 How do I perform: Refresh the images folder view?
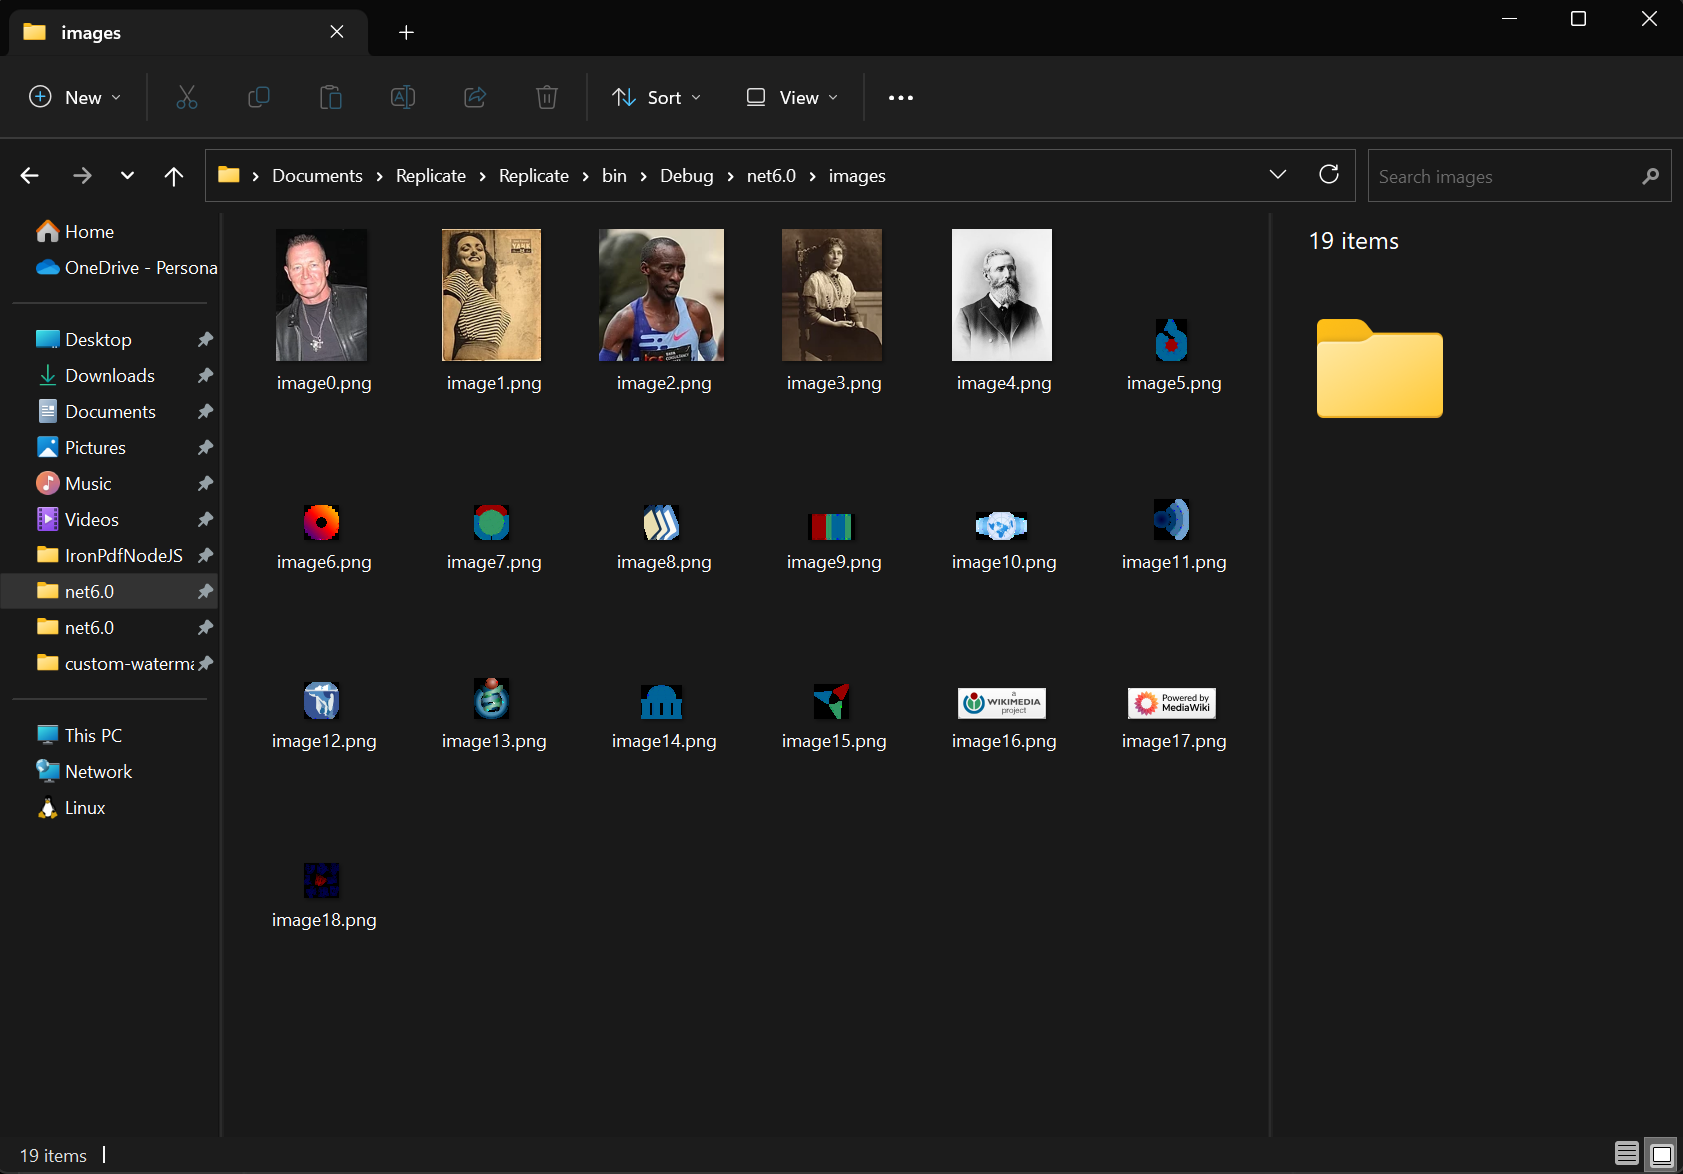[x=1329, y=175]
